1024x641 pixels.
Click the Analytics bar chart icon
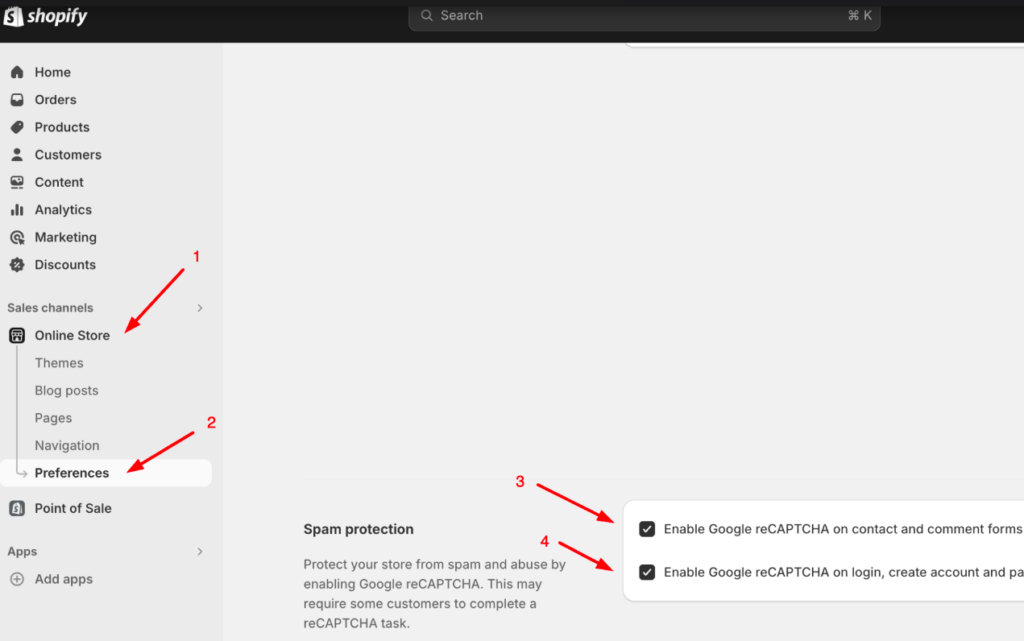coord(17,210)
